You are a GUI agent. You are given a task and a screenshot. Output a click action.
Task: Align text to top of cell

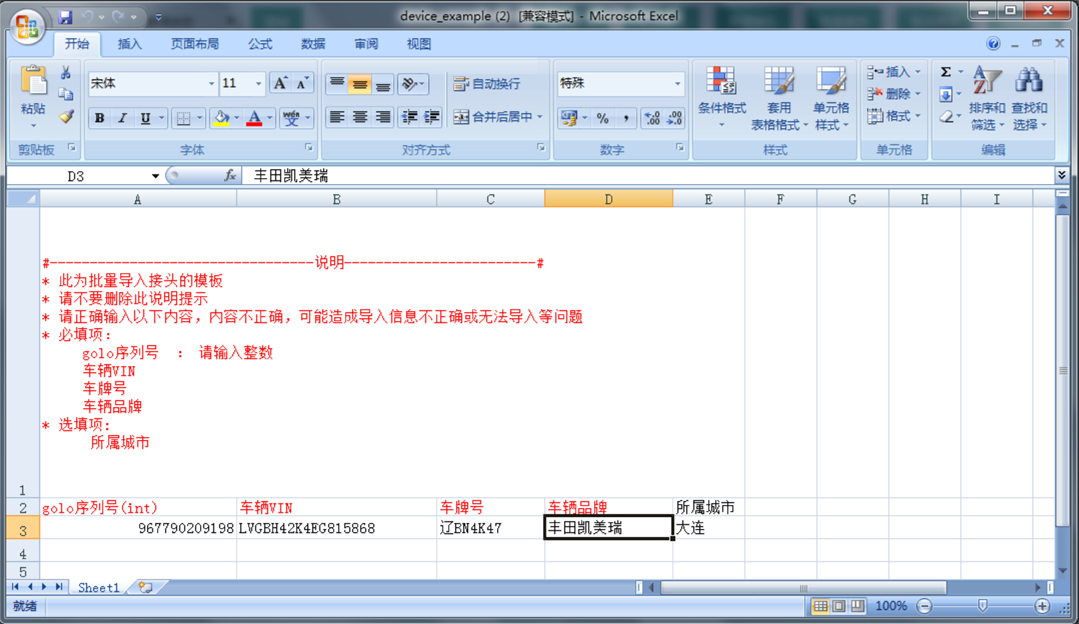(336, 84)
